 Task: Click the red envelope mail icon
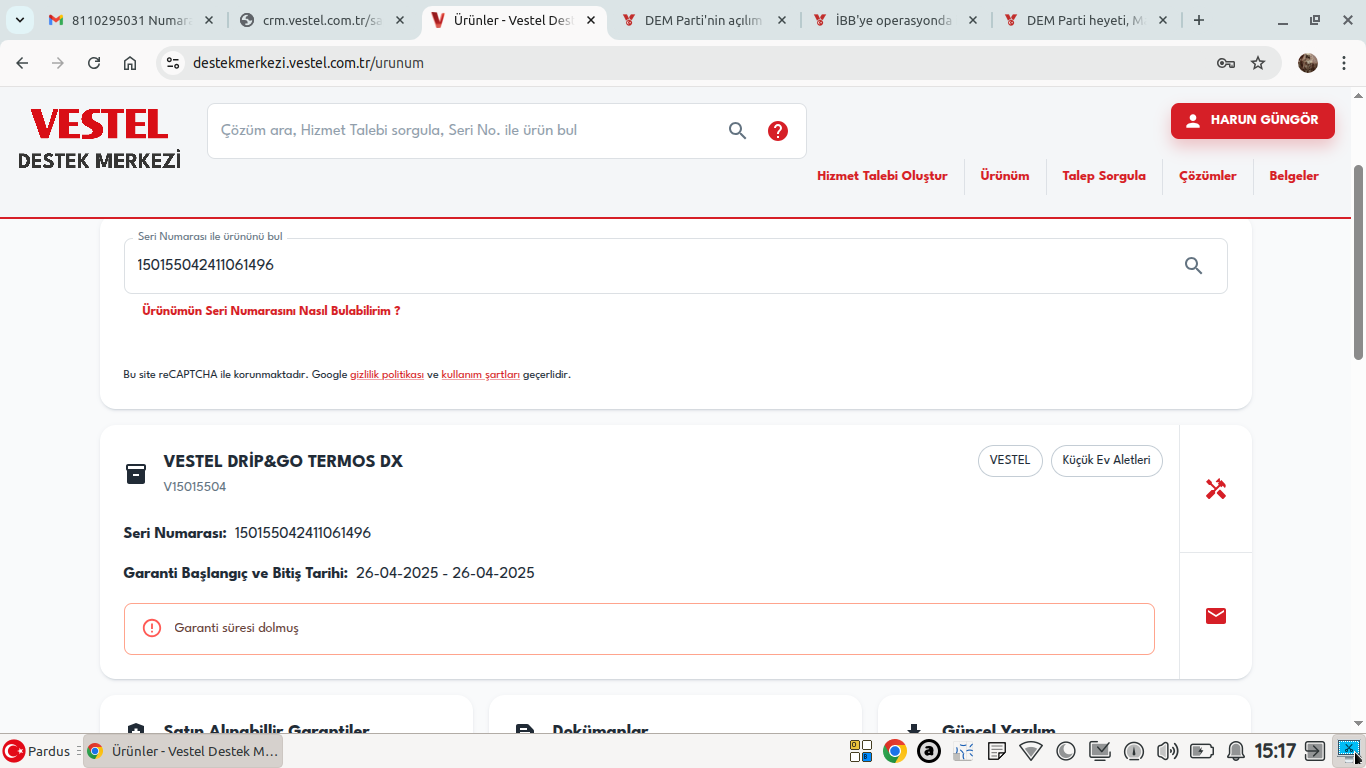pyautogui.click(x=1216, y=616)
